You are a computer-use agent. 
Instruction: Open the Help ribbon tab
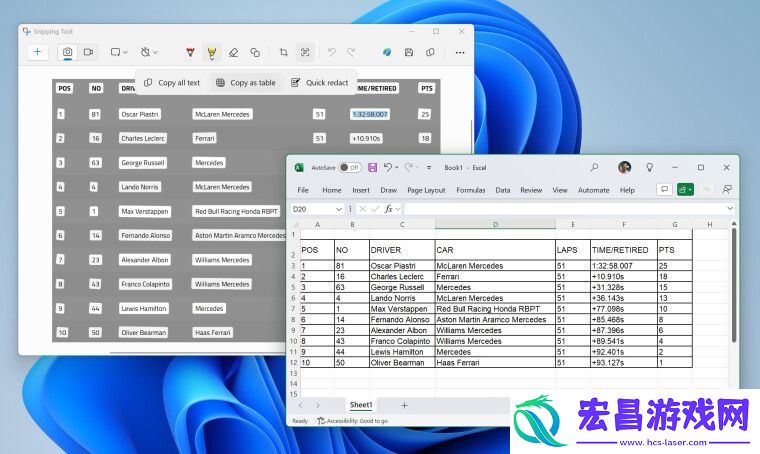click(x=627, y=190)
